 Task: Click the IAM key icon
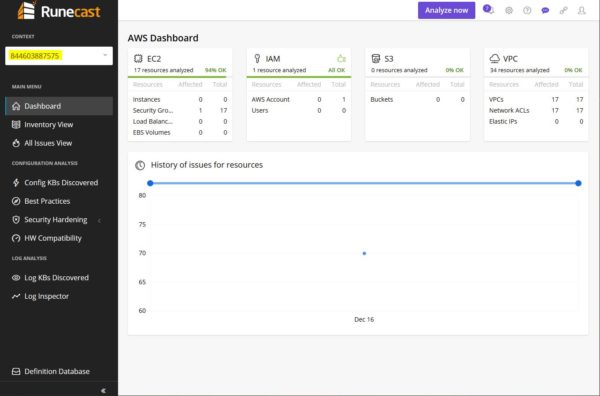point(257,59)
